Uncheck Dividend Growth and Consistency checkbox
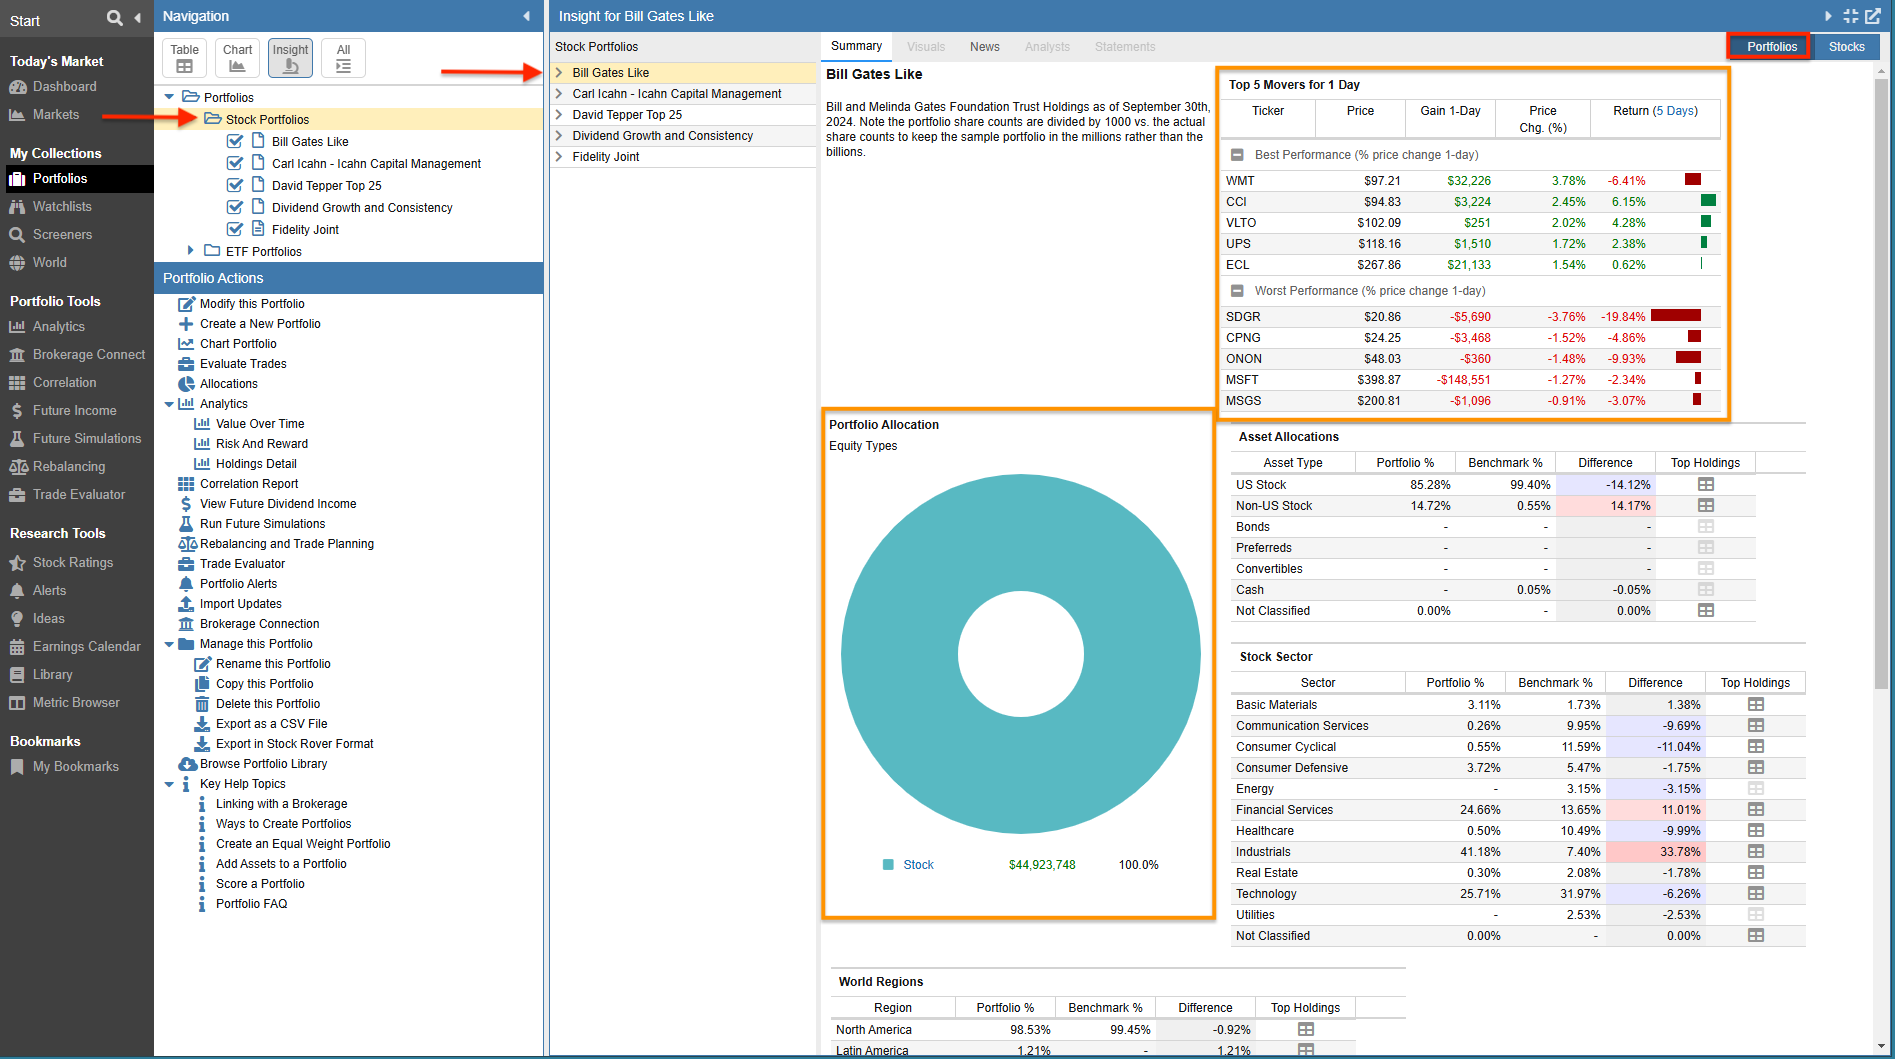The width and height of the screenshot is (1895, 1059). tap(235, 207)
